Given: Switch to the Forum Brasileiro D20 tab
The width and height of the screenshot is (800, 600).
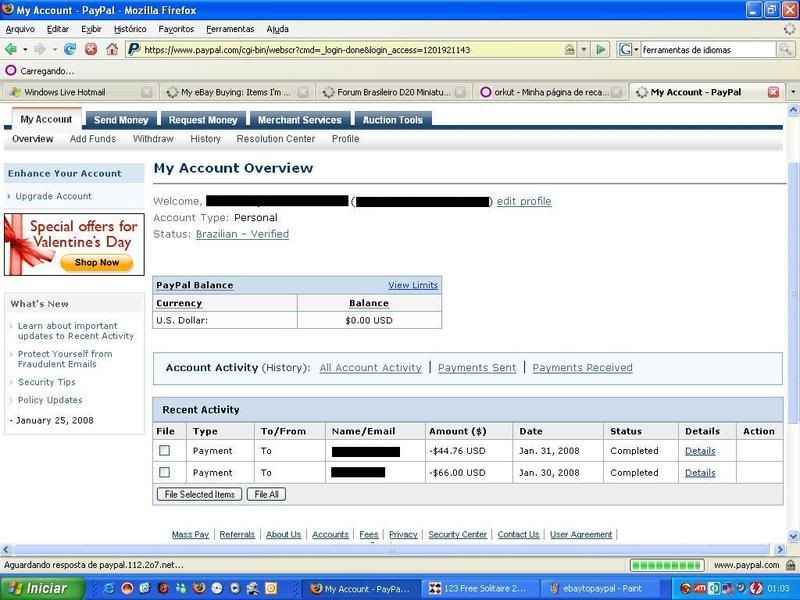Looking at the screenshot, I should click(x=394, y=92).
